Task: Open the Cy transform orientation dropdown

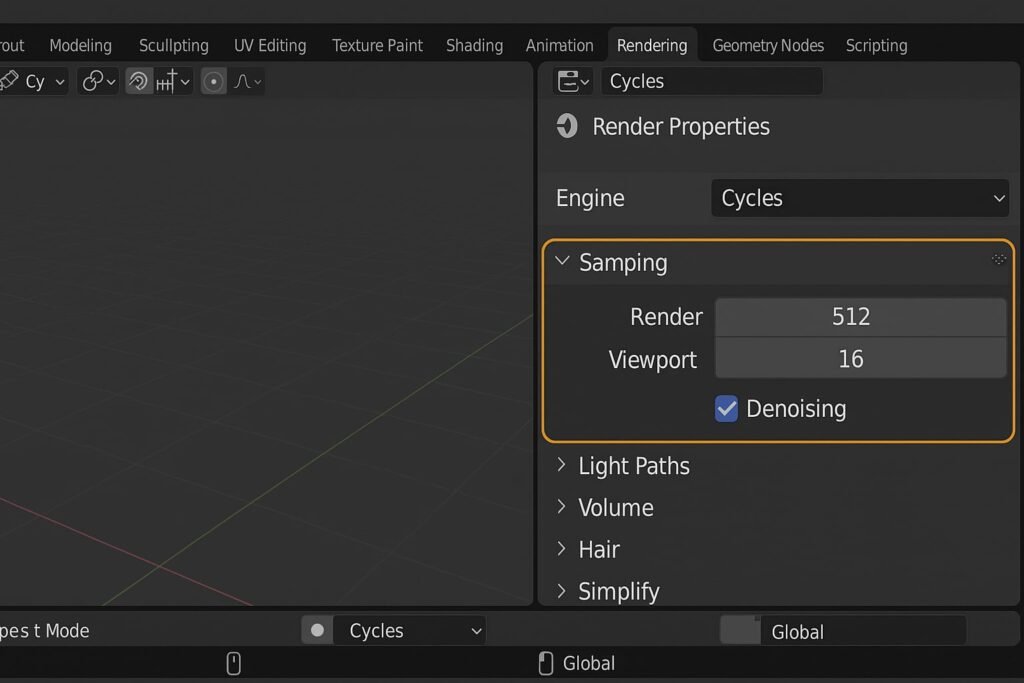Action: click(x=33, y=82)
